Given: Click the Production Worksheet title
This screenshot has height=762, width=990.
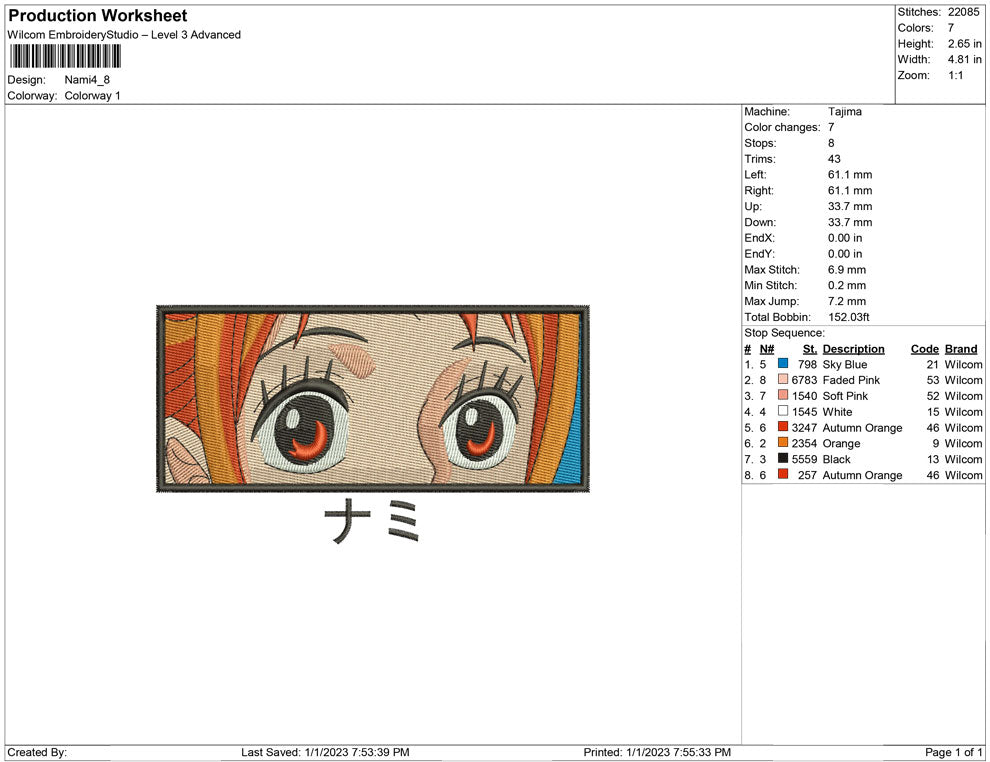Looking at the screenshot, I should coord(98,16).
